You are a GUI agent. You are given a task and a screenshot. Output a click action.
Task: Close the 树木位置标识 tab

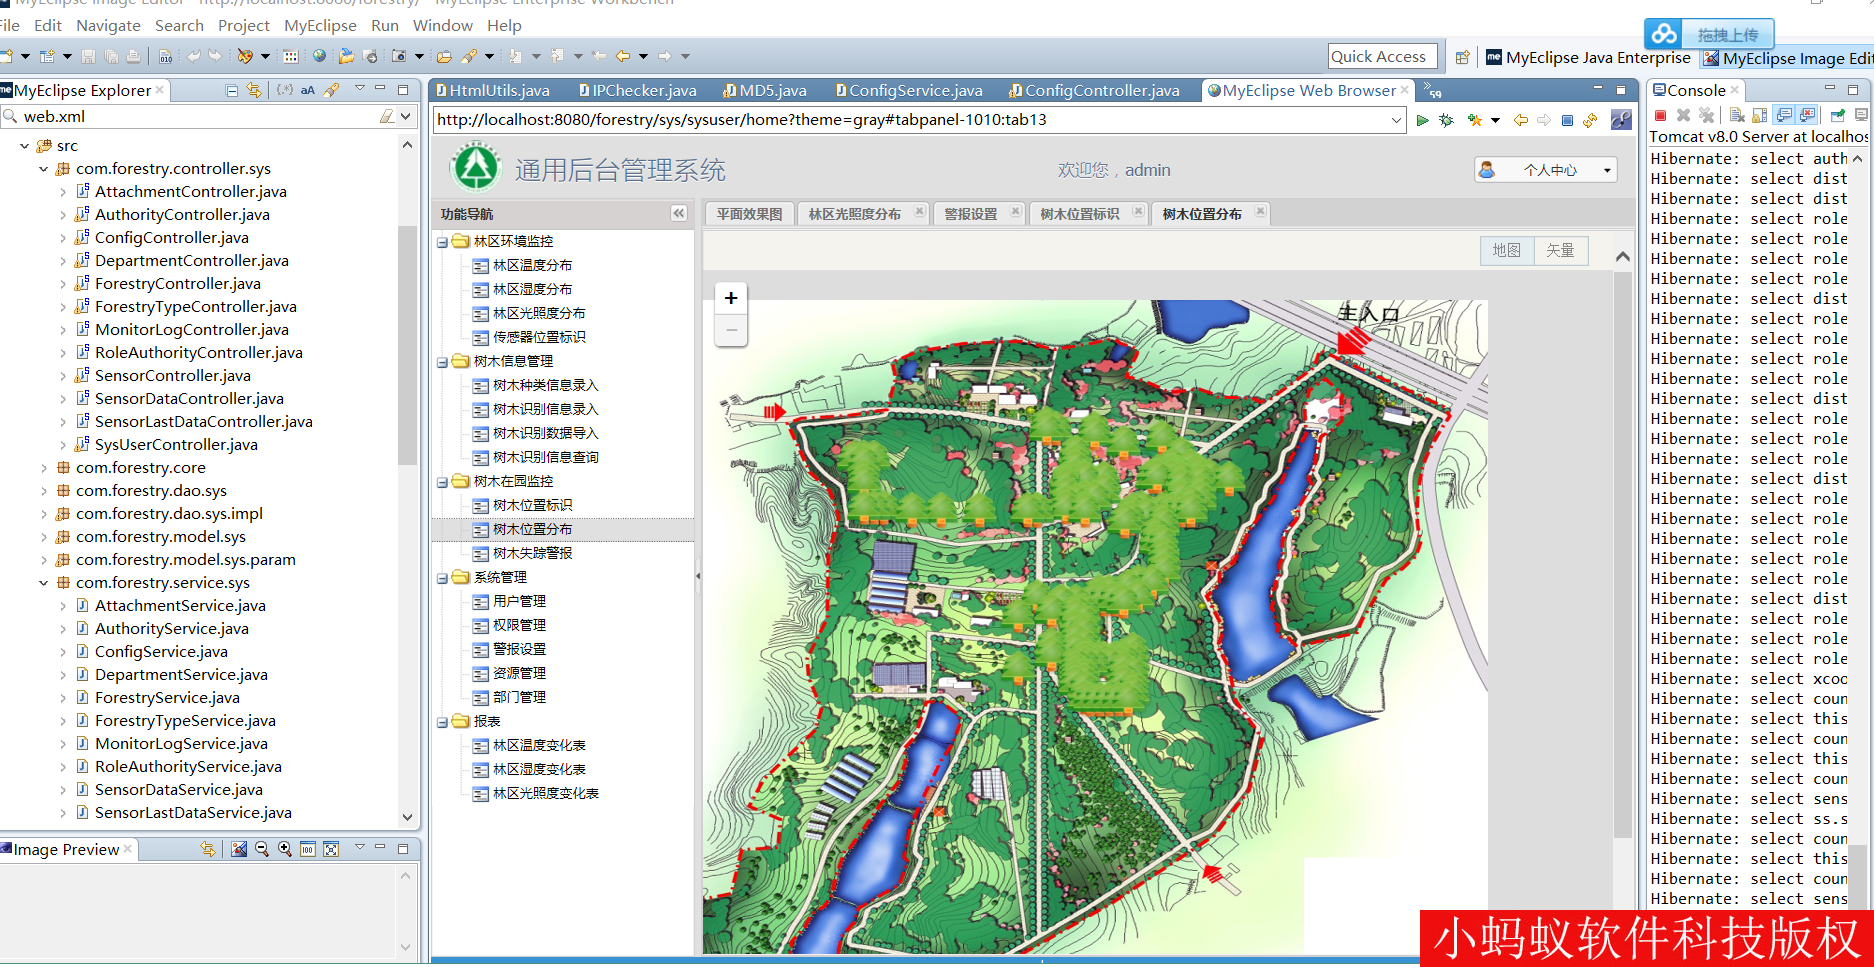click(1138, 212)
